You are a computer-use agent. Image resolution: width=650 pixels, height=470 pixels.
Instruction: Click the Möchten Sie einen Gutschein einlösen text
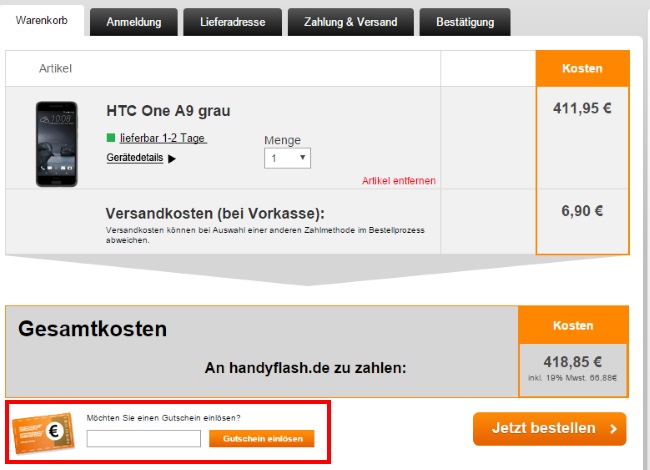pos(163,418)
